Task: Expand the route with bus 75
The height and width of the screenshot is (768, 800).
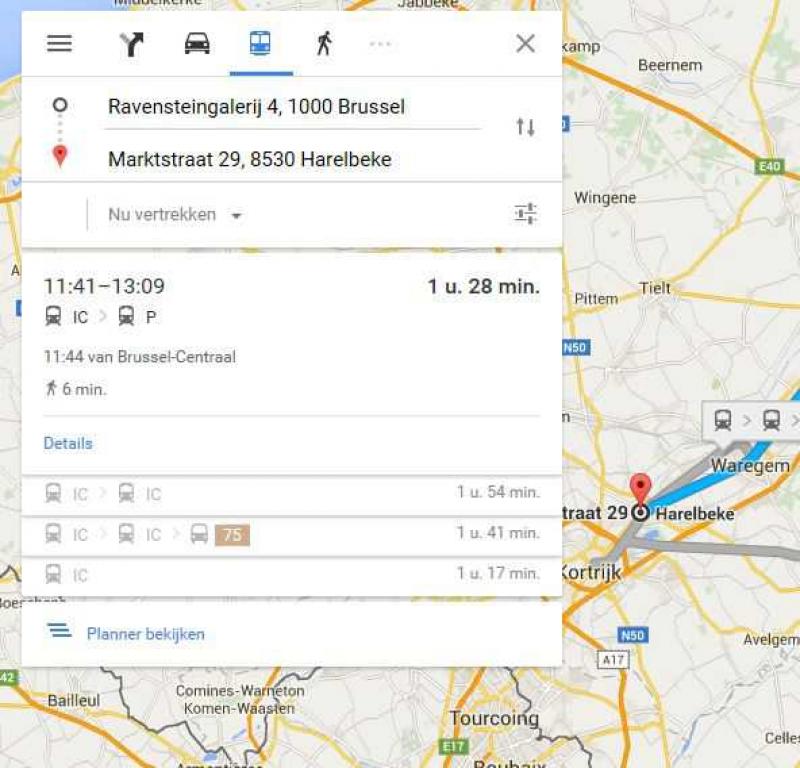Action: (291, 534)
